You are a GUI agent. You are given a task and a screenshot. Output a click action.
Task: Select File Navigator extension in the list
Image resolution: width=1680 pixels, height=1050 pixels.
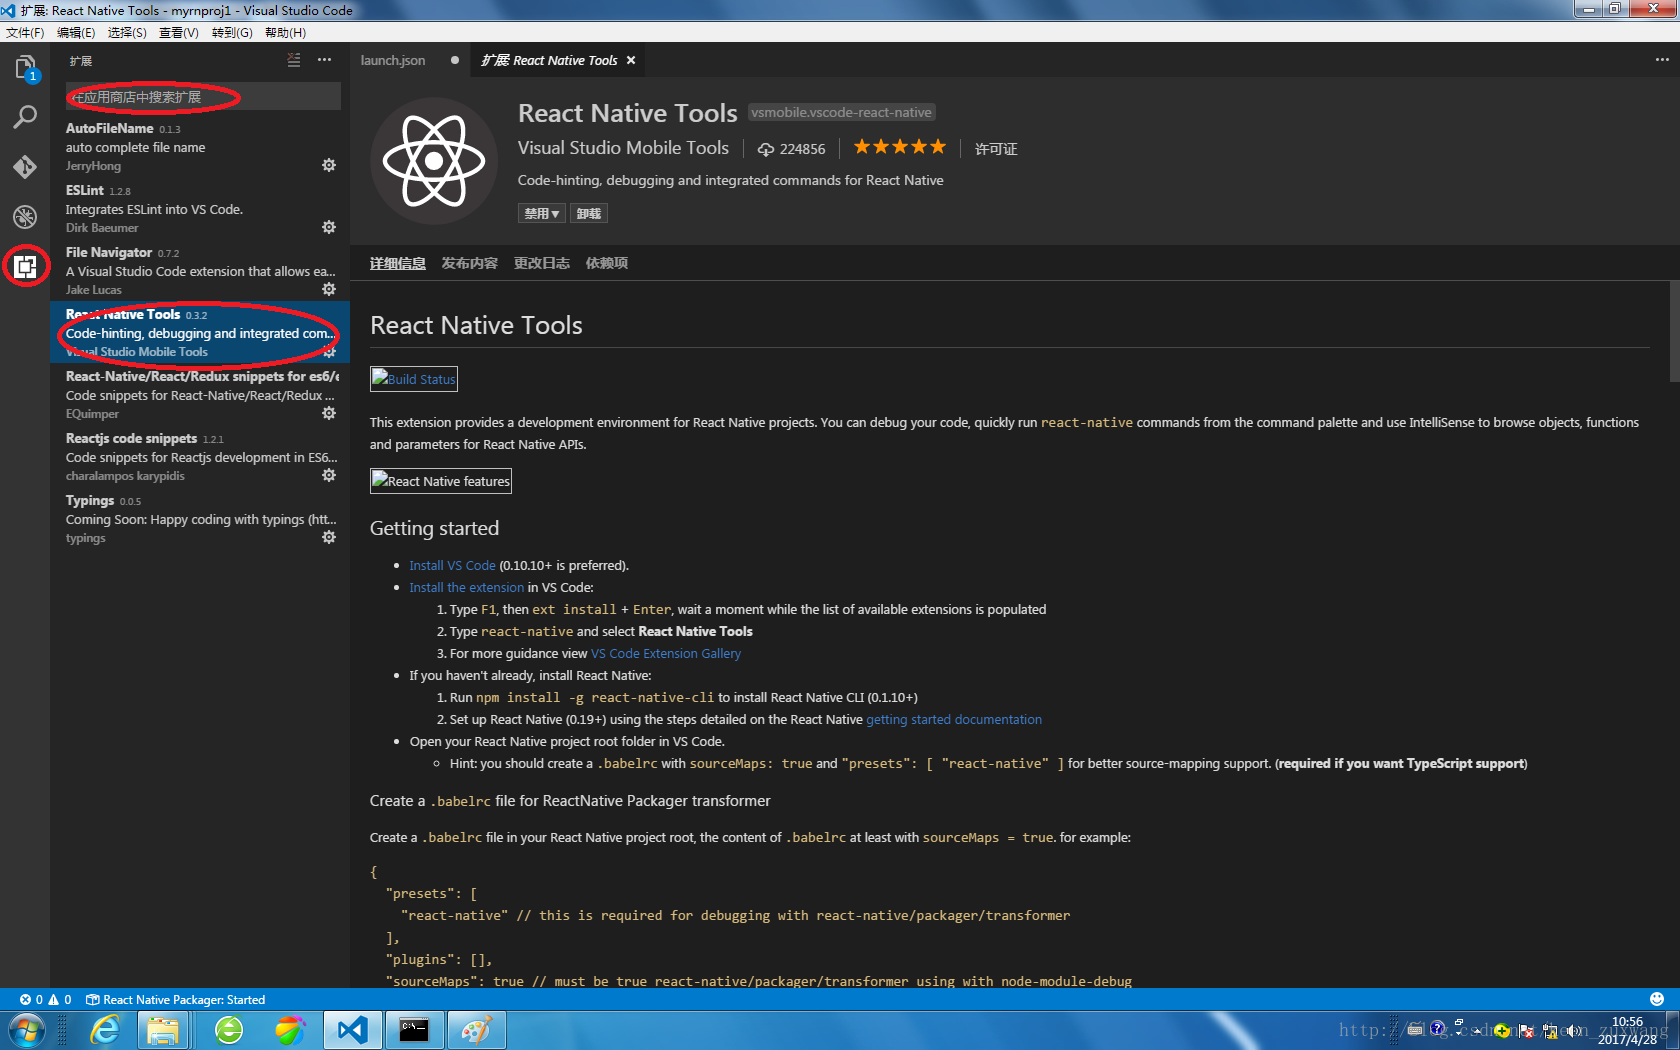click(x=200, y=270)
